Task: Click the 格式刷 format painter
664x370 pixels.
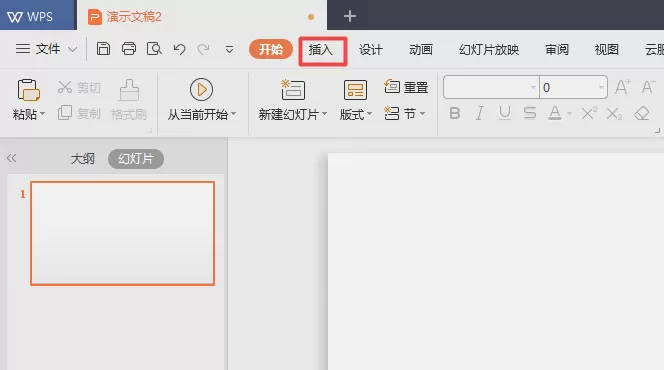Action: coord(129,100)
